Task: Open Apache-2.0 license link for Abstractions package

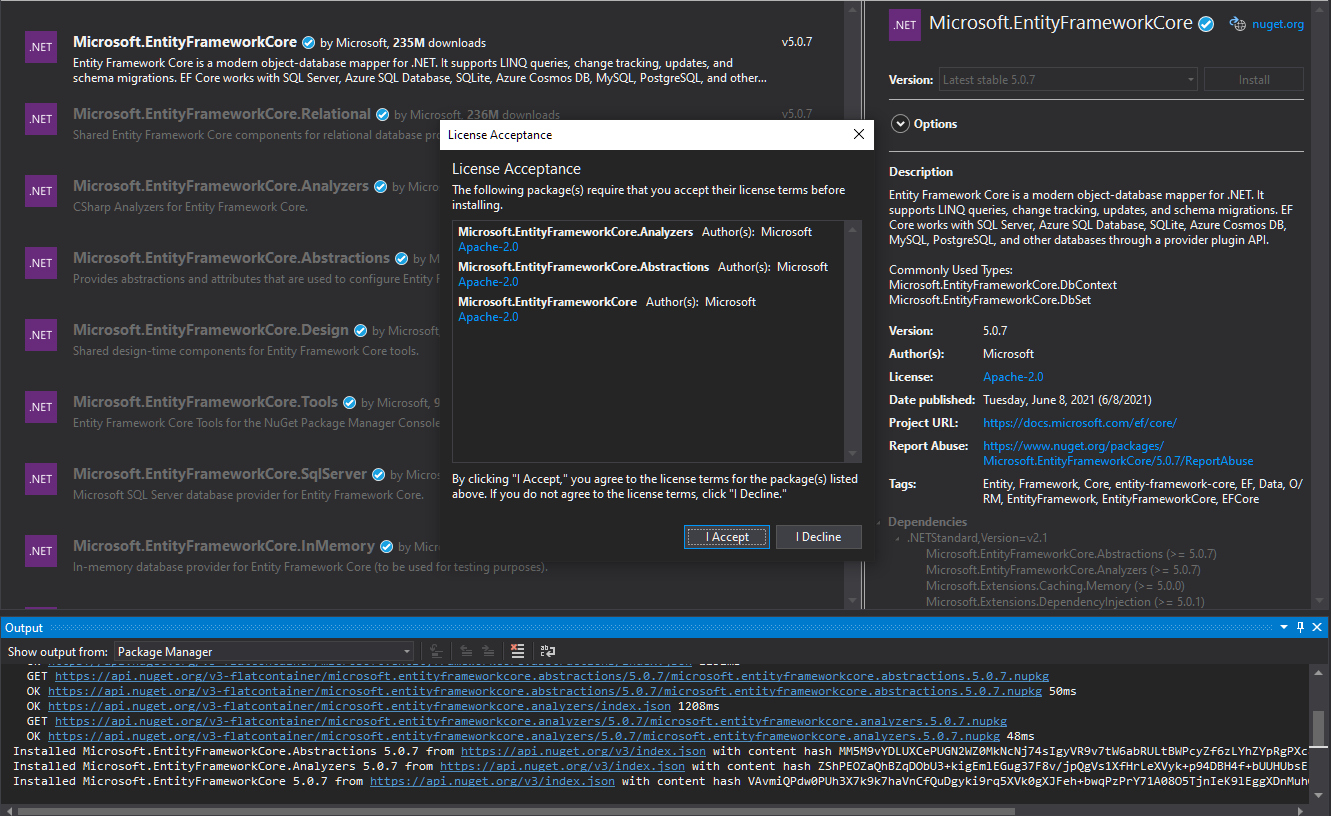Action: pos(488,282)
